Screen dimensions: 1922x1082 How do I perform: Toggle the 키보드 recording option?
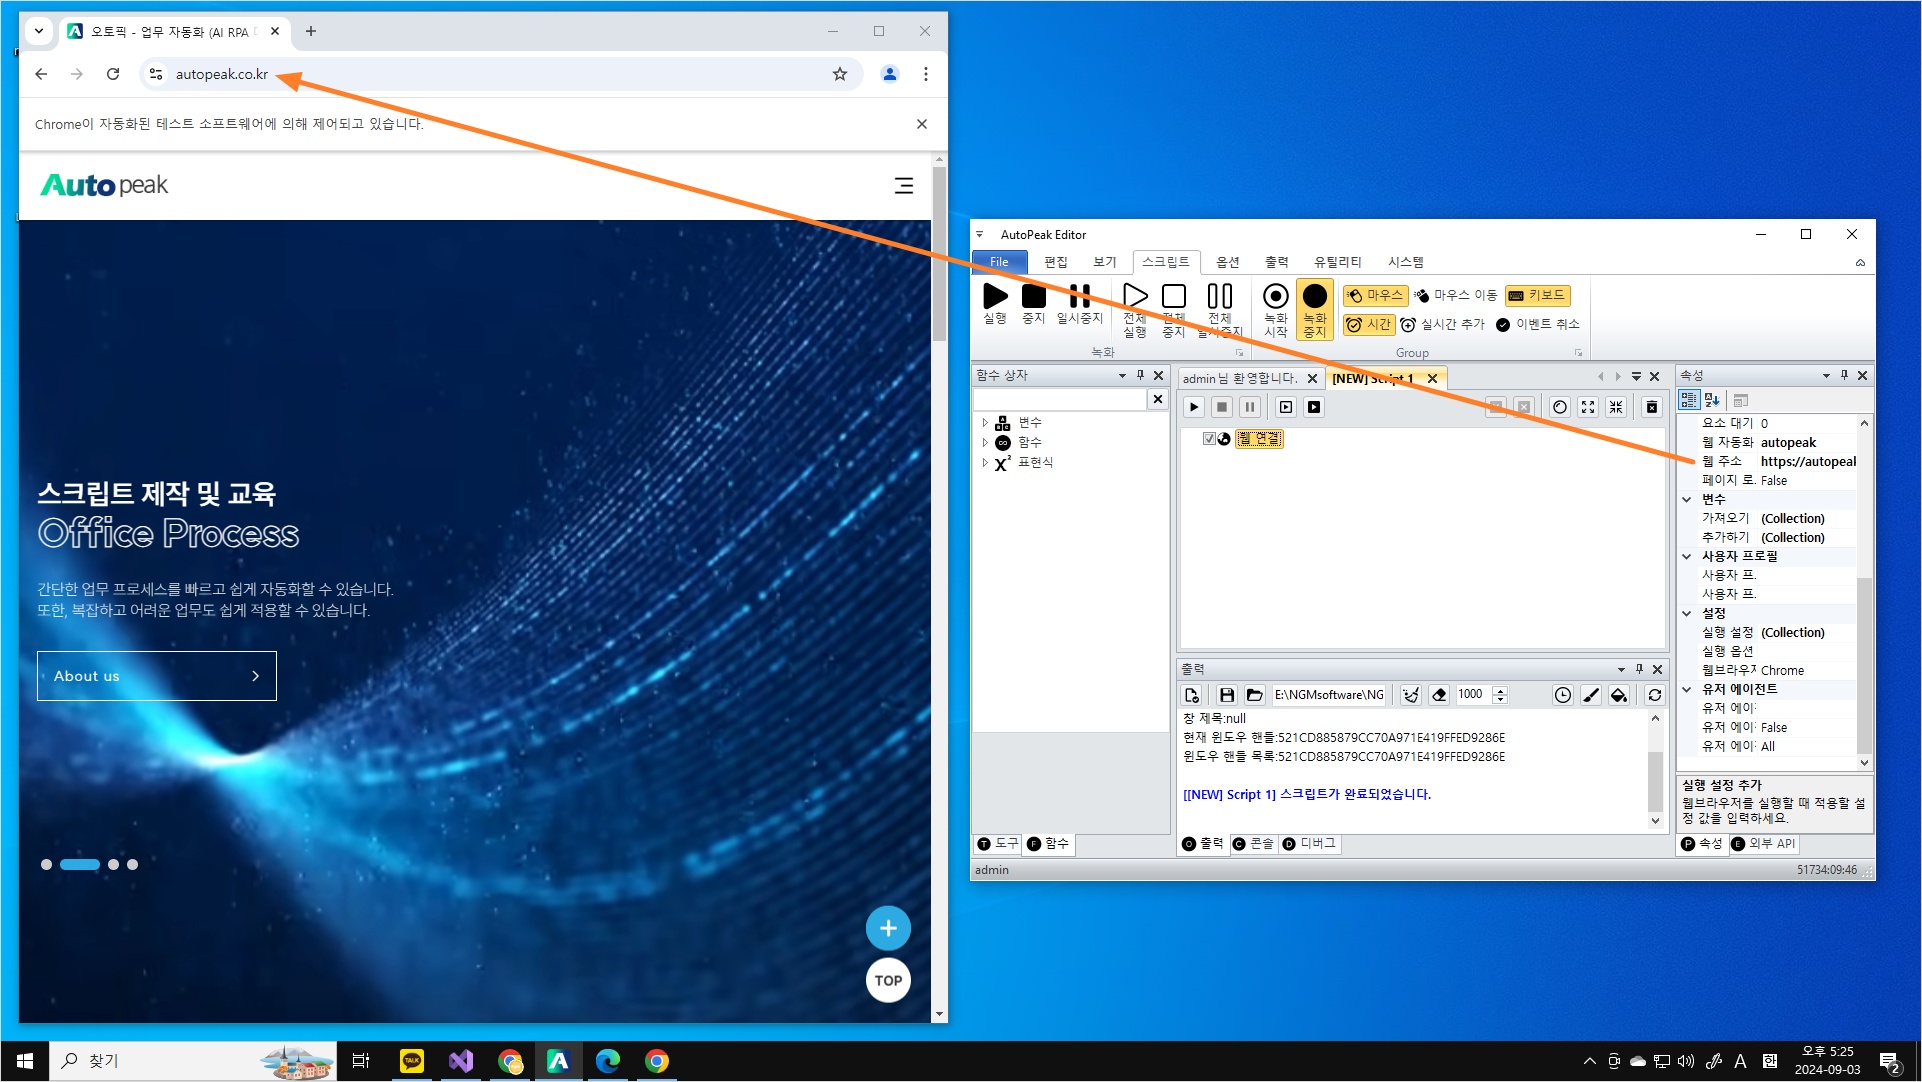coord(1537,295)
